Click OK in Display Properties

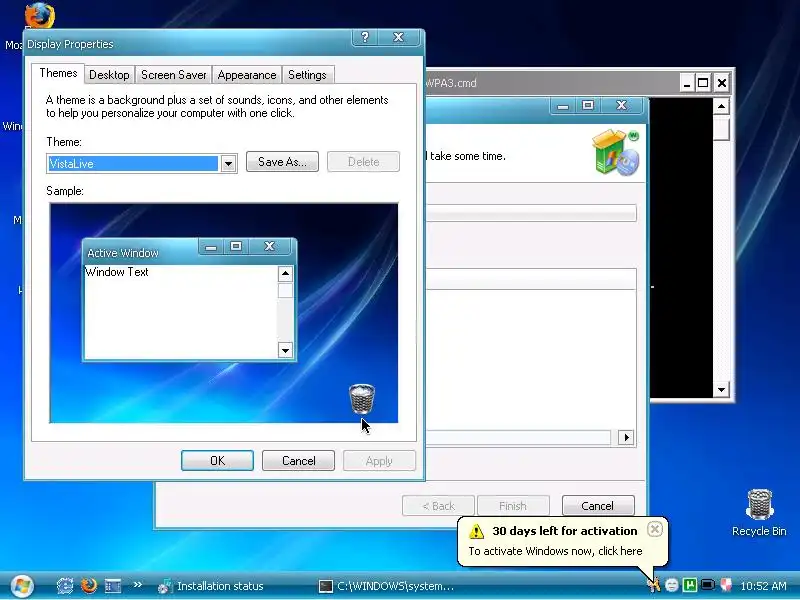217,461
